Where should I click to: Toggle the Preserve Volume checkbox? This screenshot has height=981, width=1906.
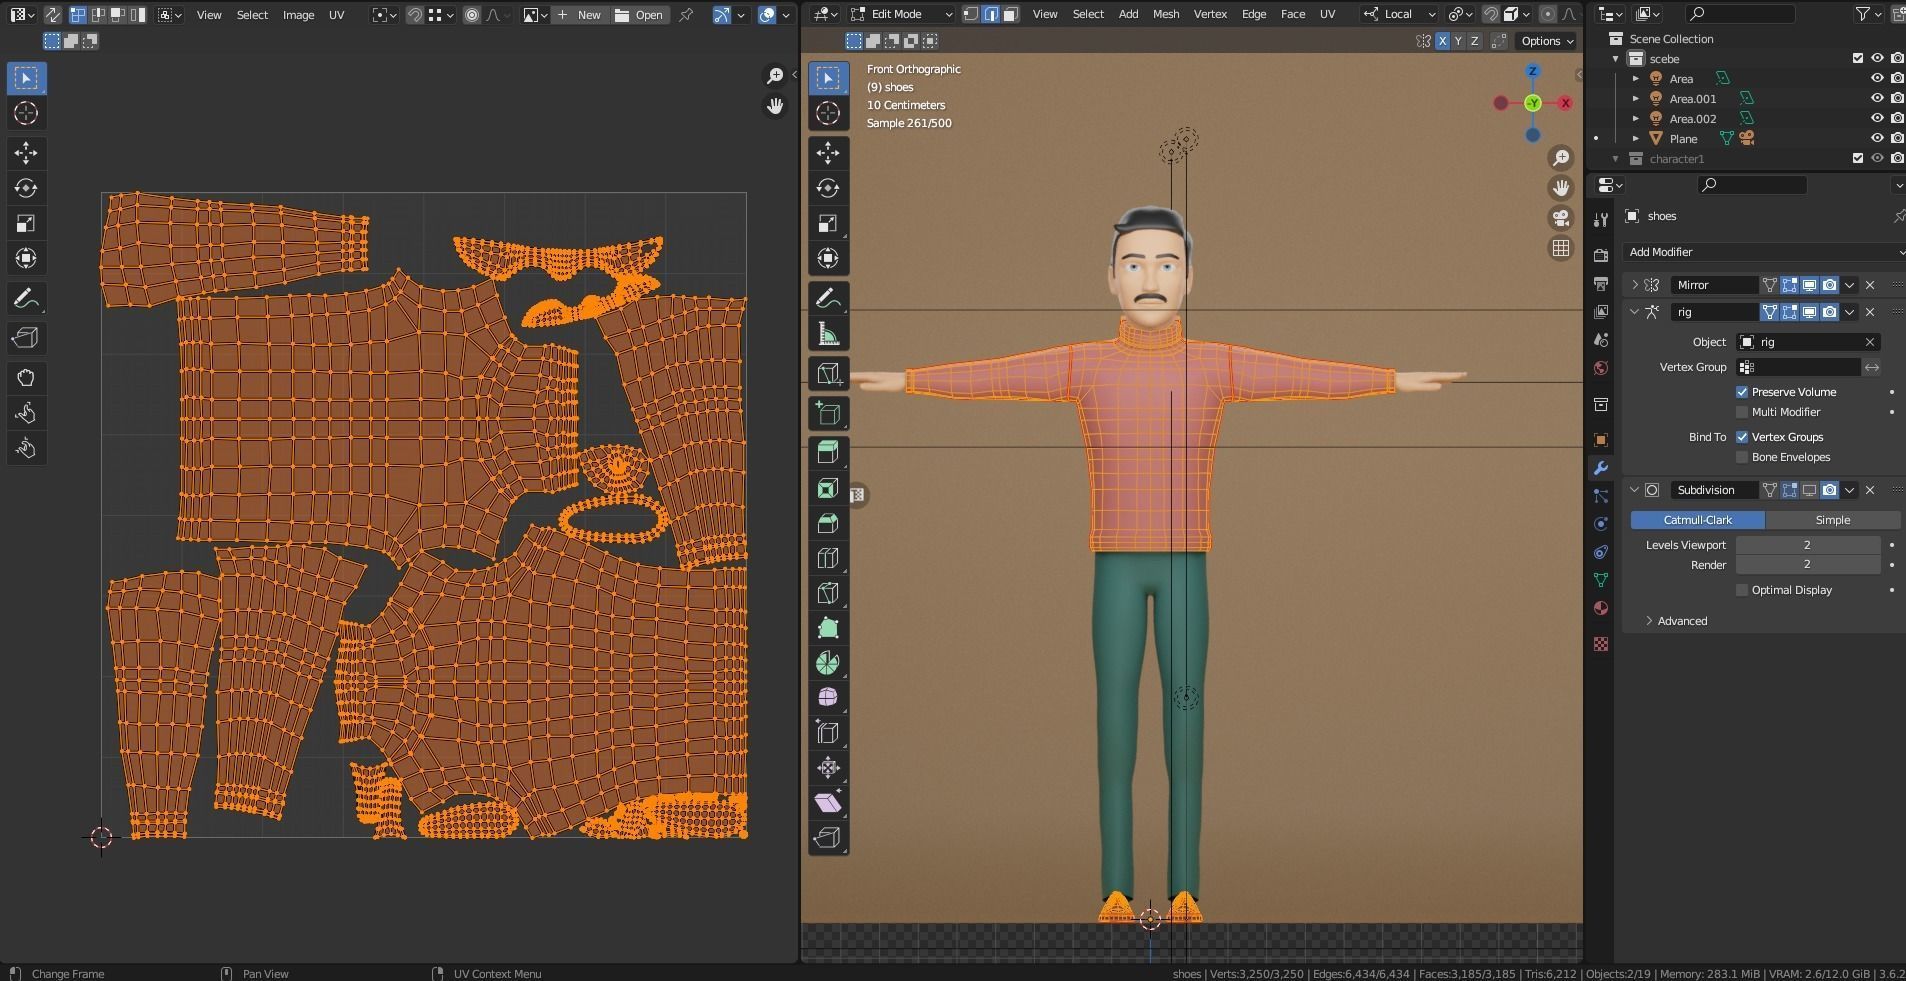point(1742,392)
